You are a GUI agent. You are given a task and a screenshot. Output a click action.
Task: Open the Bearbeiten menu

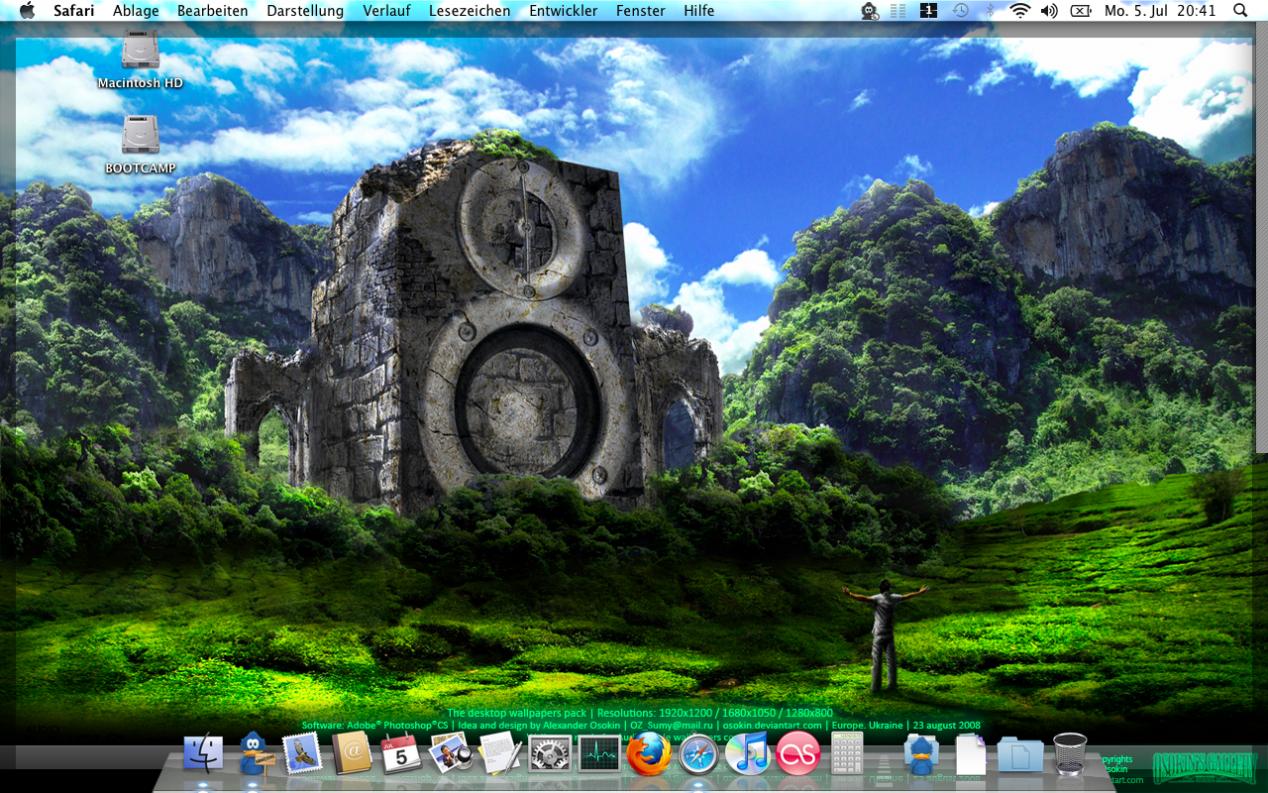[x=212, y=11]
